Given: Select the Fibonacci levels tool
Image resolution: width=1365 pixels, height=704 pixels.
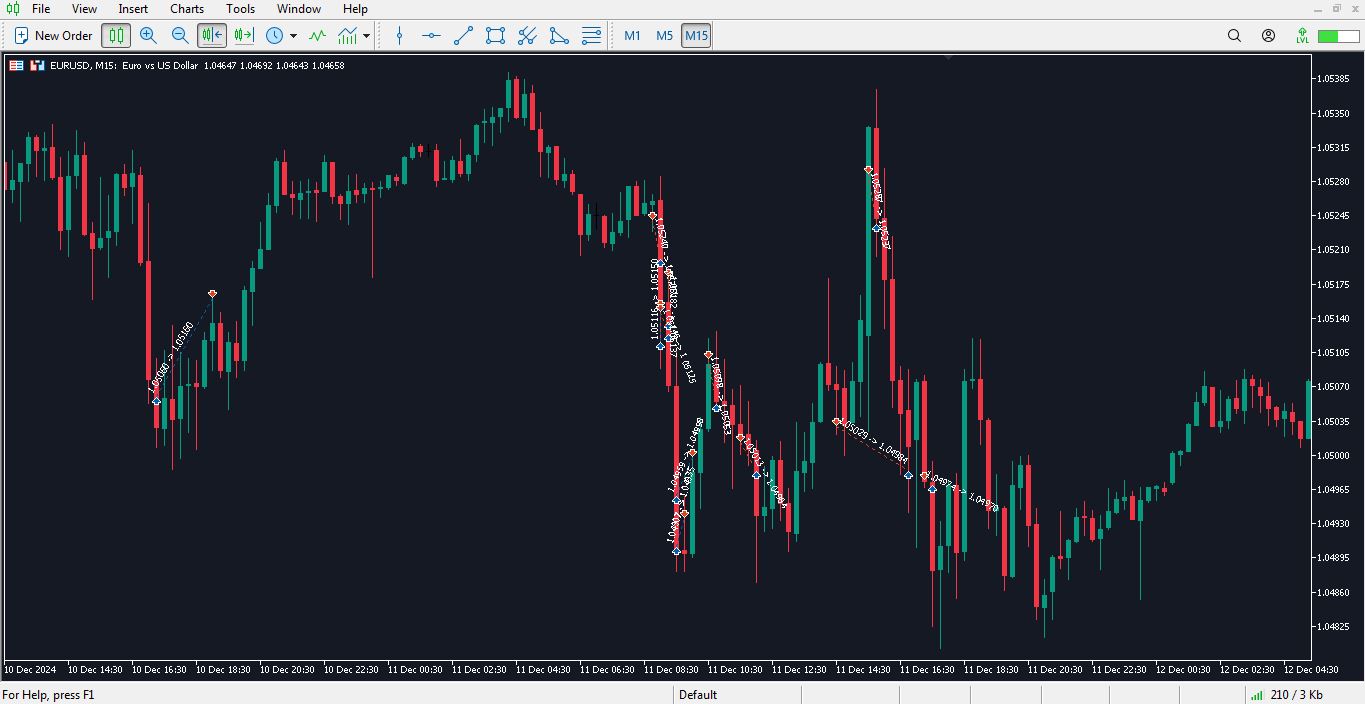Looking at the screenshot, I should pyautogui.click(x=591, y=35).
